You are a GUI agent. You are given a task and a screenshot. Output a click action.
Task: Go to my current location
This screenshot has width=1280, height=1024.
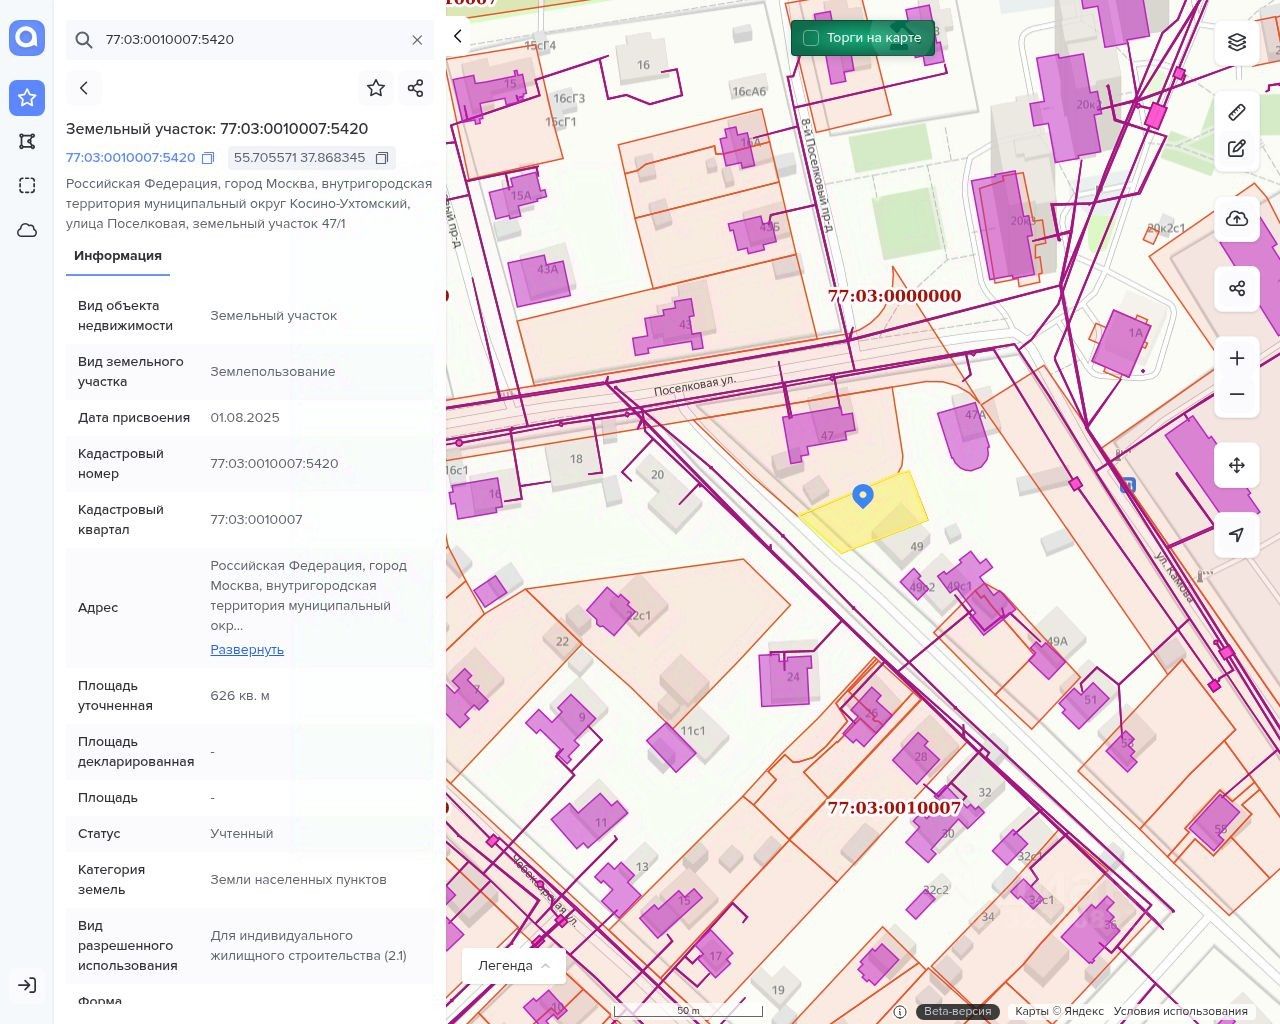pos(1237,535)
